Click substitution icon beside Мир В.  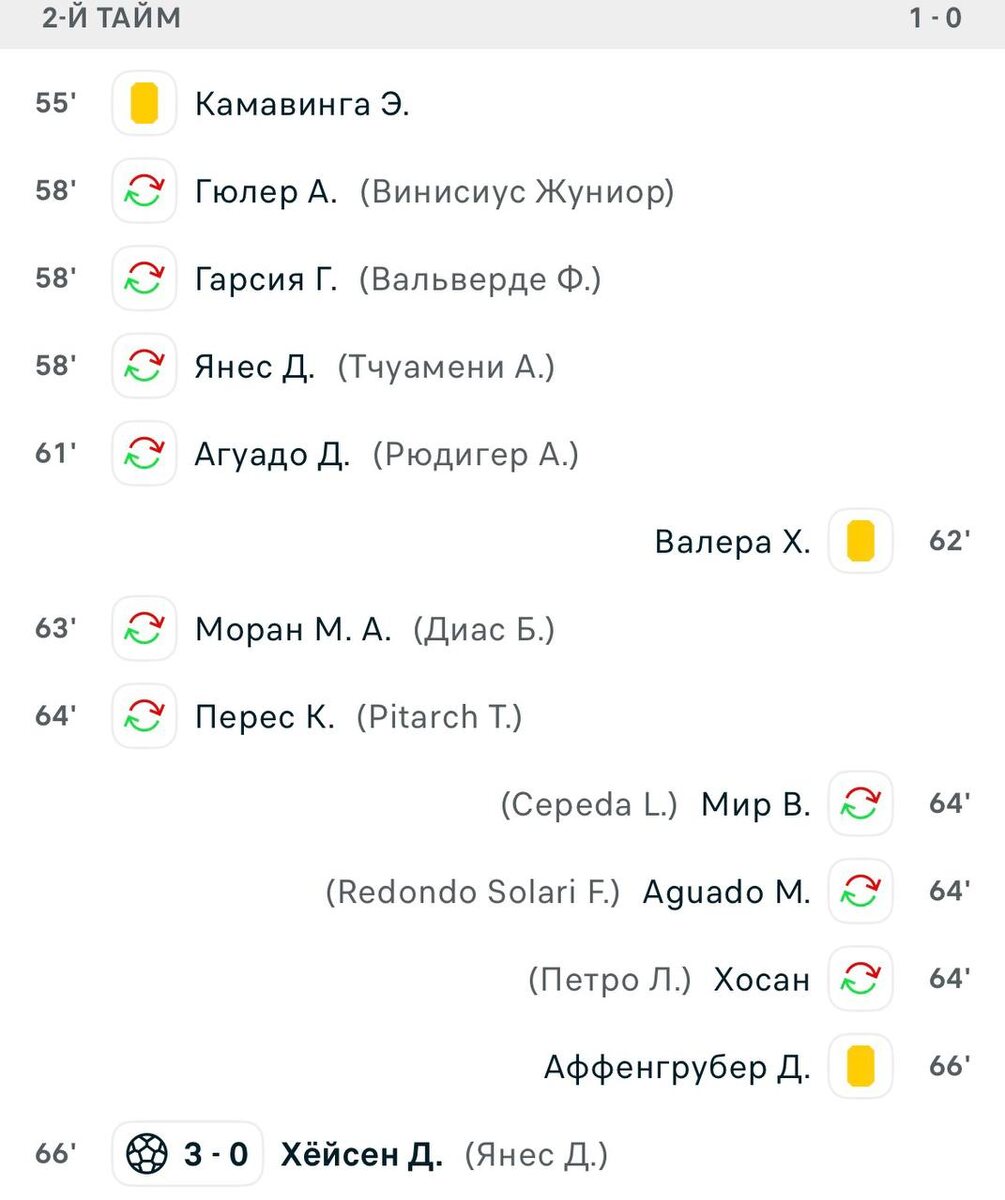click(860, 803)
